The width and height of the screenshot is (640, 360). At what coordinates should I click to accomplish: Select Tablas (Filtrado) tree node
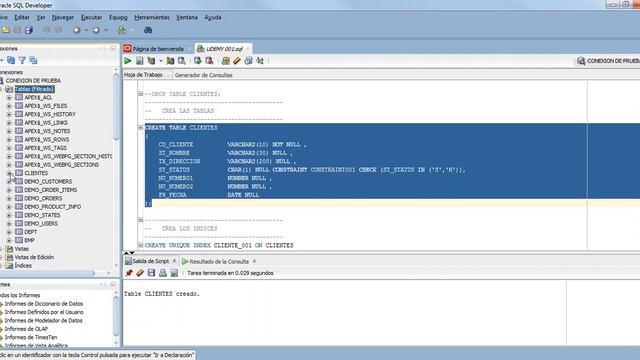point(34,89)
